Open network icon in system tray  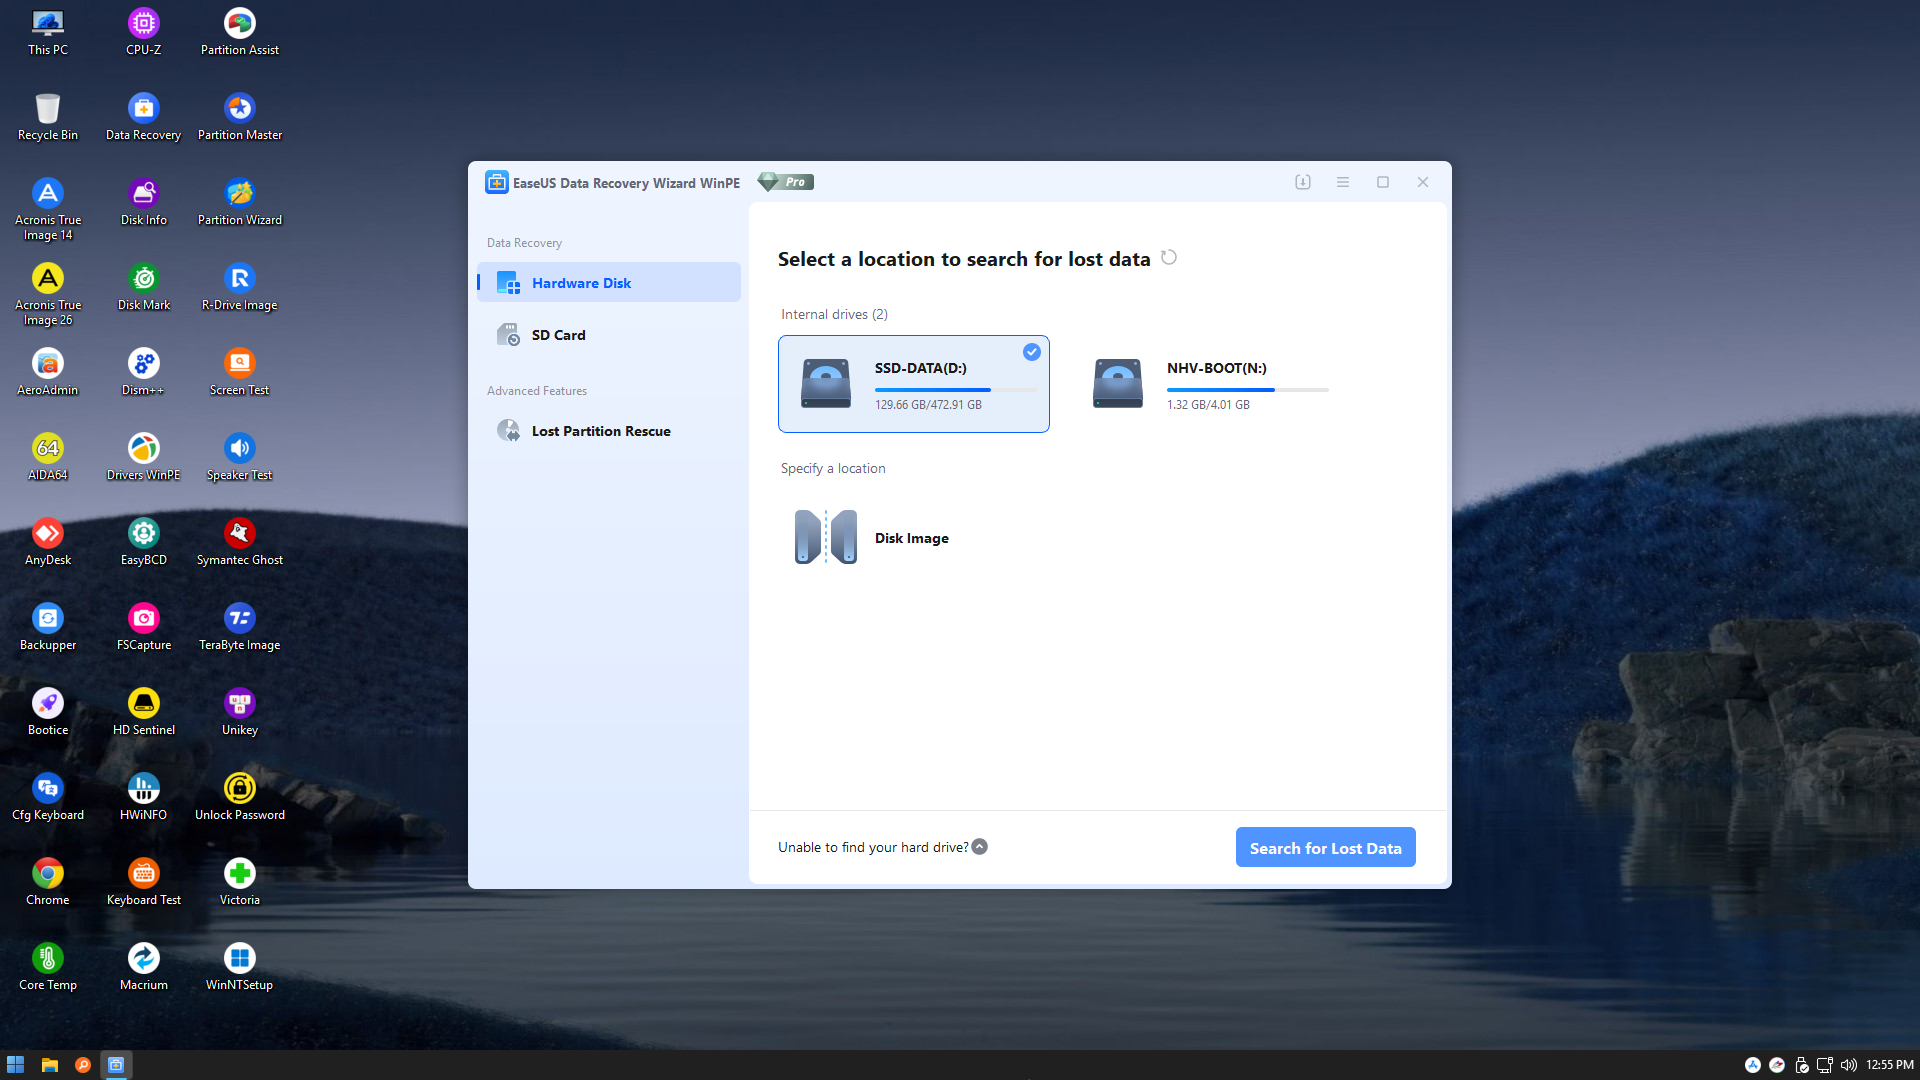(x=1825, y=1065)
